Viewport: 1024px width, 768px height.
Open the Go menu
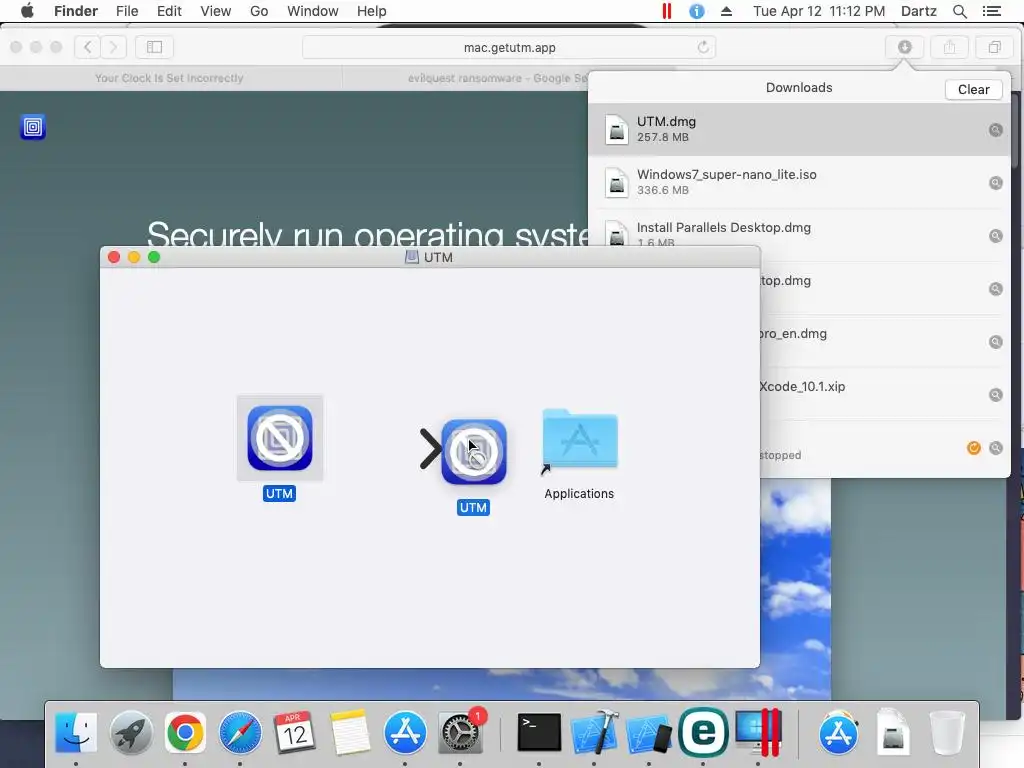tap(259, 11)
